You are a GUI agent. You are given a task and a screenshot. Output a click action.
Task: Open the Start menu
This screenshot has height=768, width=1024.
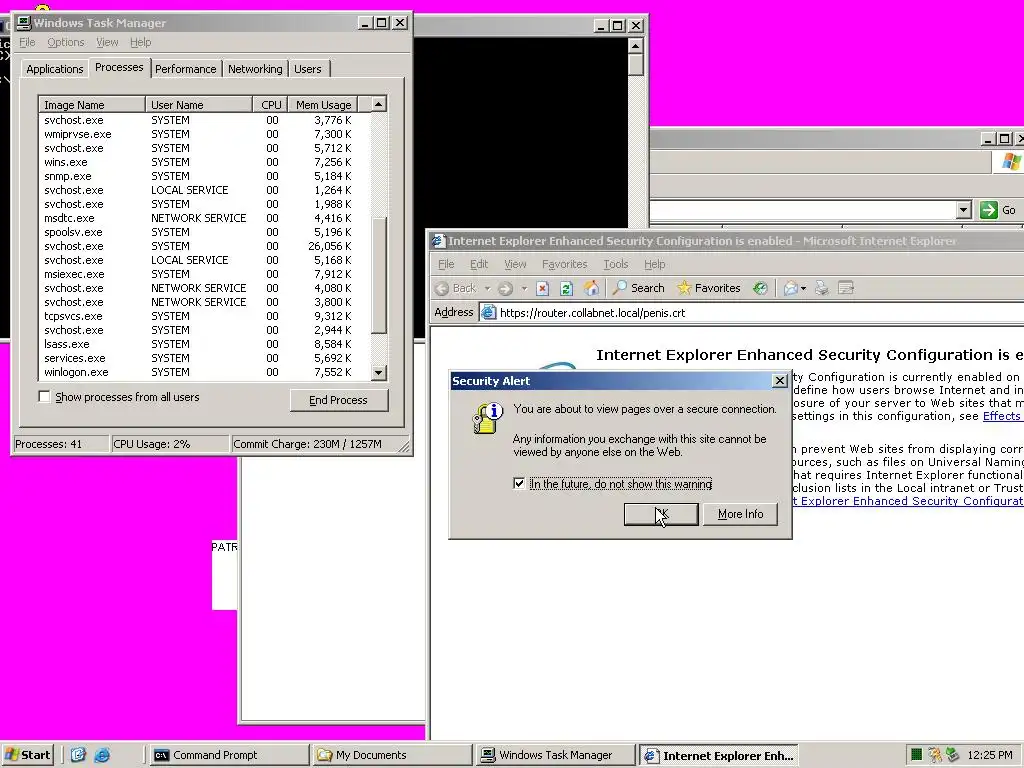27,755
